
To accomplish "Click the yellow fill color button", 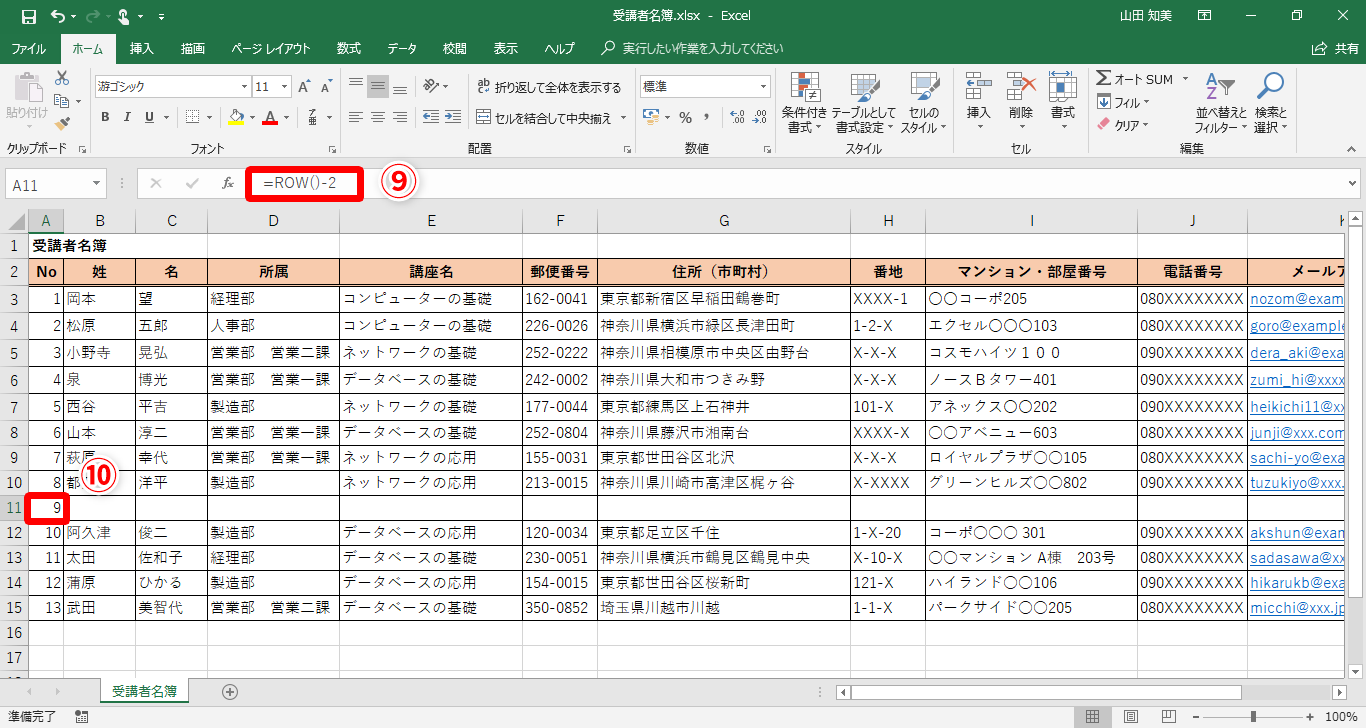I will click(x=236, y=117).
